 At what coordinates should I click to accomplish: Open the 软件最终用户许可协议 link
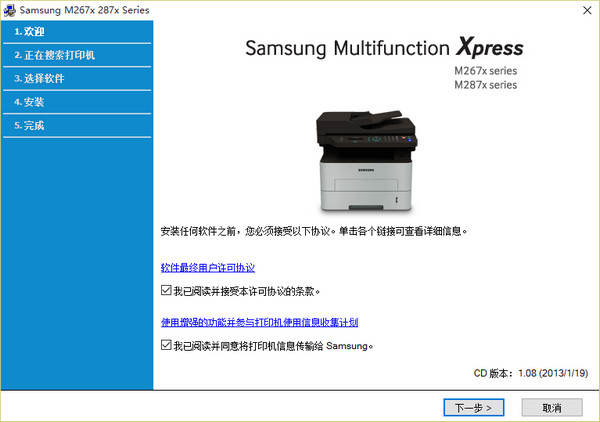pos(208,267)
